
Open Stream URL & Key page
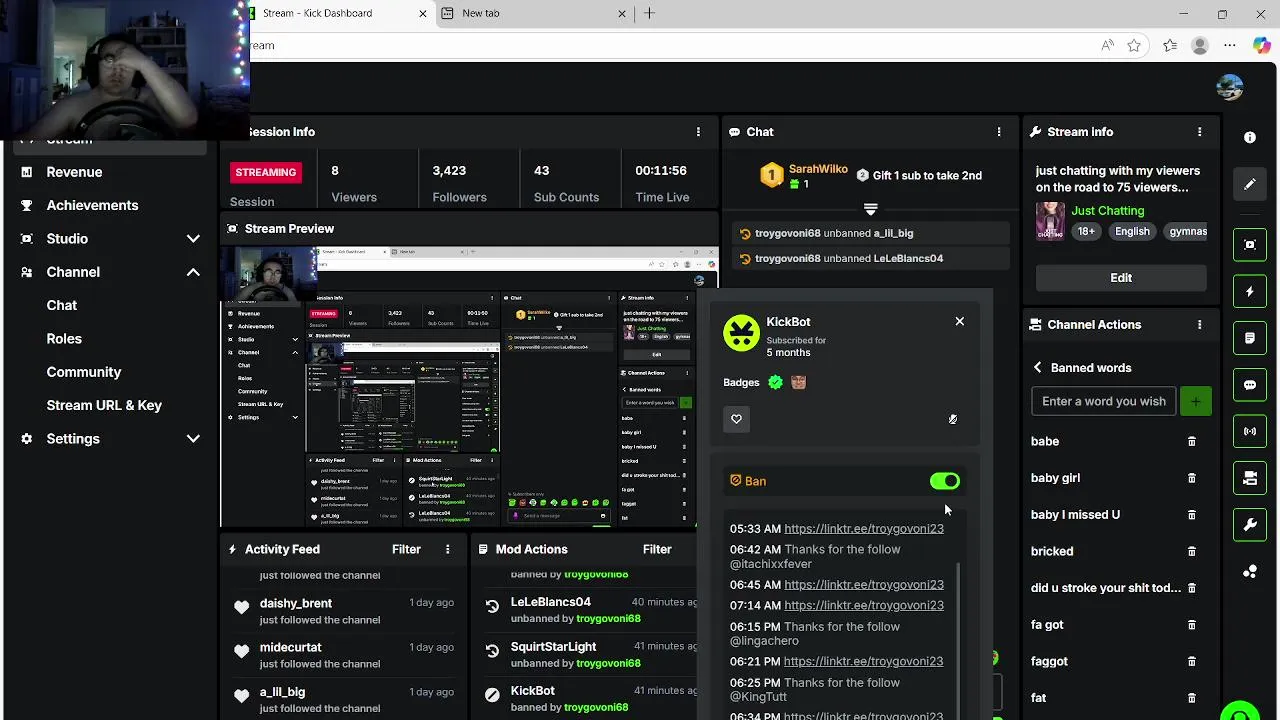coord(104,405)
